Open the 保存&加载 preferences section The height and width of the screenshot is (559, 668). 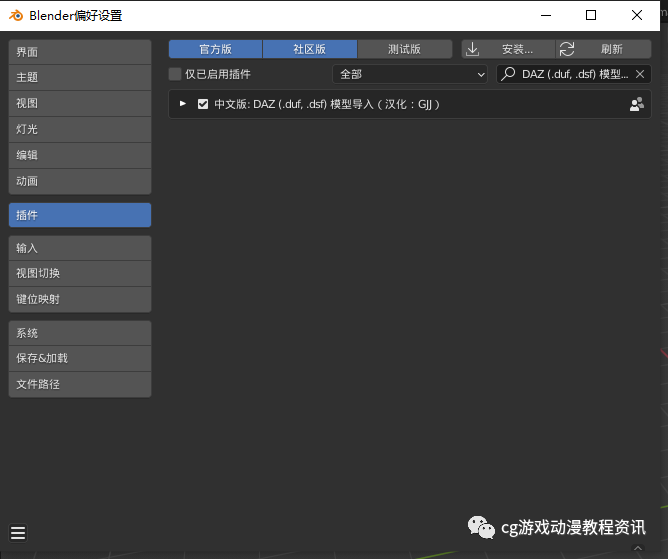point(80,358)
